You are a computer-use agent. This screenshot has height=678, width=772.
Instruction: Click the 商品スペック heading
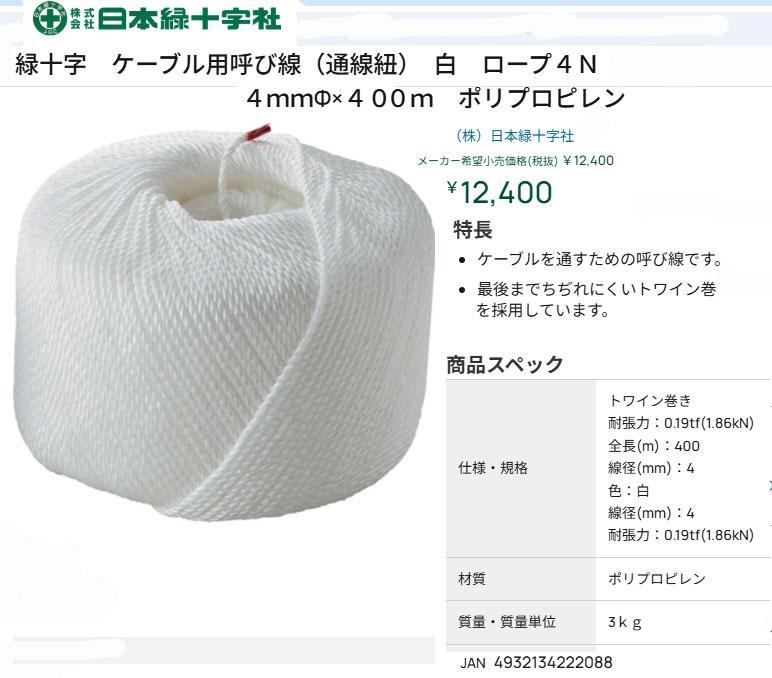pos(505,365)
